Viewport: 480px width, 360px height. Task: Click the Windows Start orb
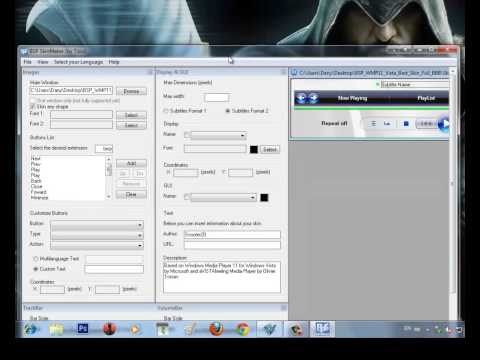tap(31, 329)
